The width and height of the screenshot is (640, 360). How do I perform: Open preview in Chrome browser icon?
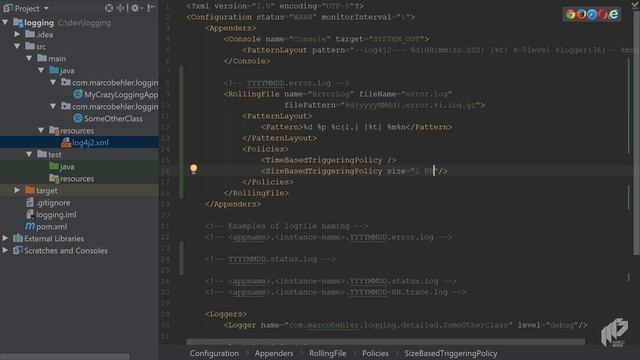pos(570,14)
